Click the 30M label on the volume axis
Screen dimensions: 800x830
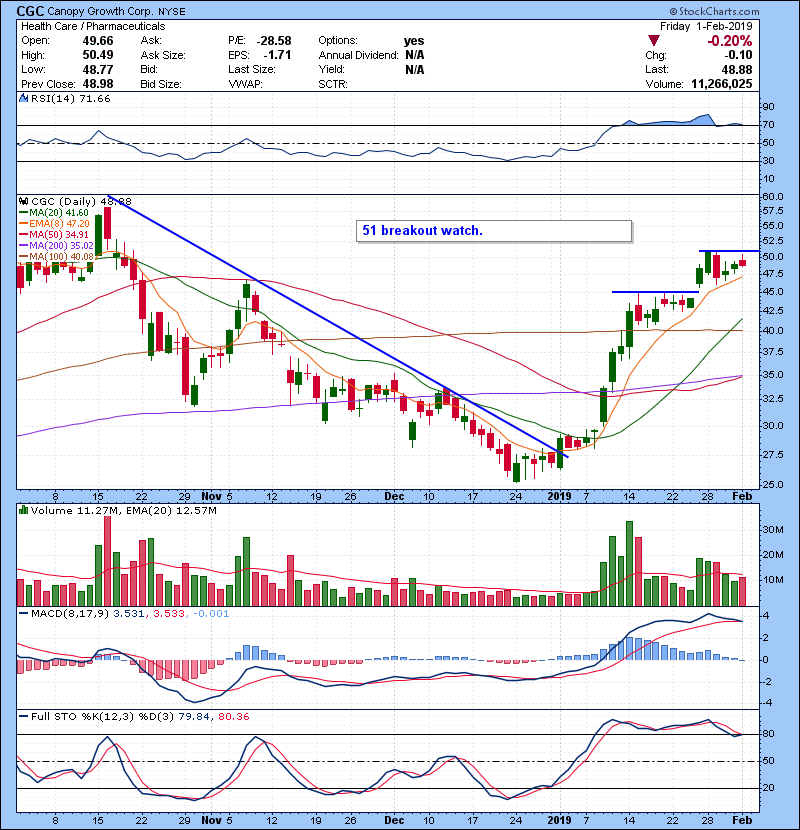[x=773, y=530]
